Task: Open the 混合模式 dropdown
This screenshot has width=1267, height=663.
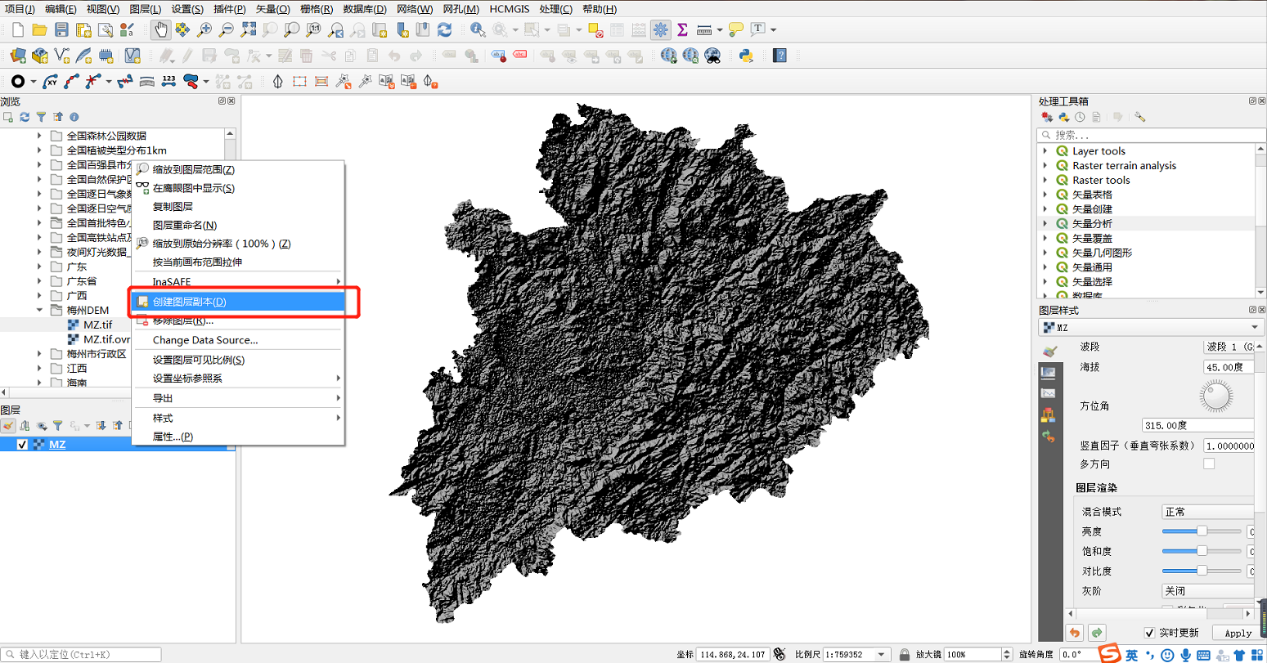Action: click(1206, 511)
